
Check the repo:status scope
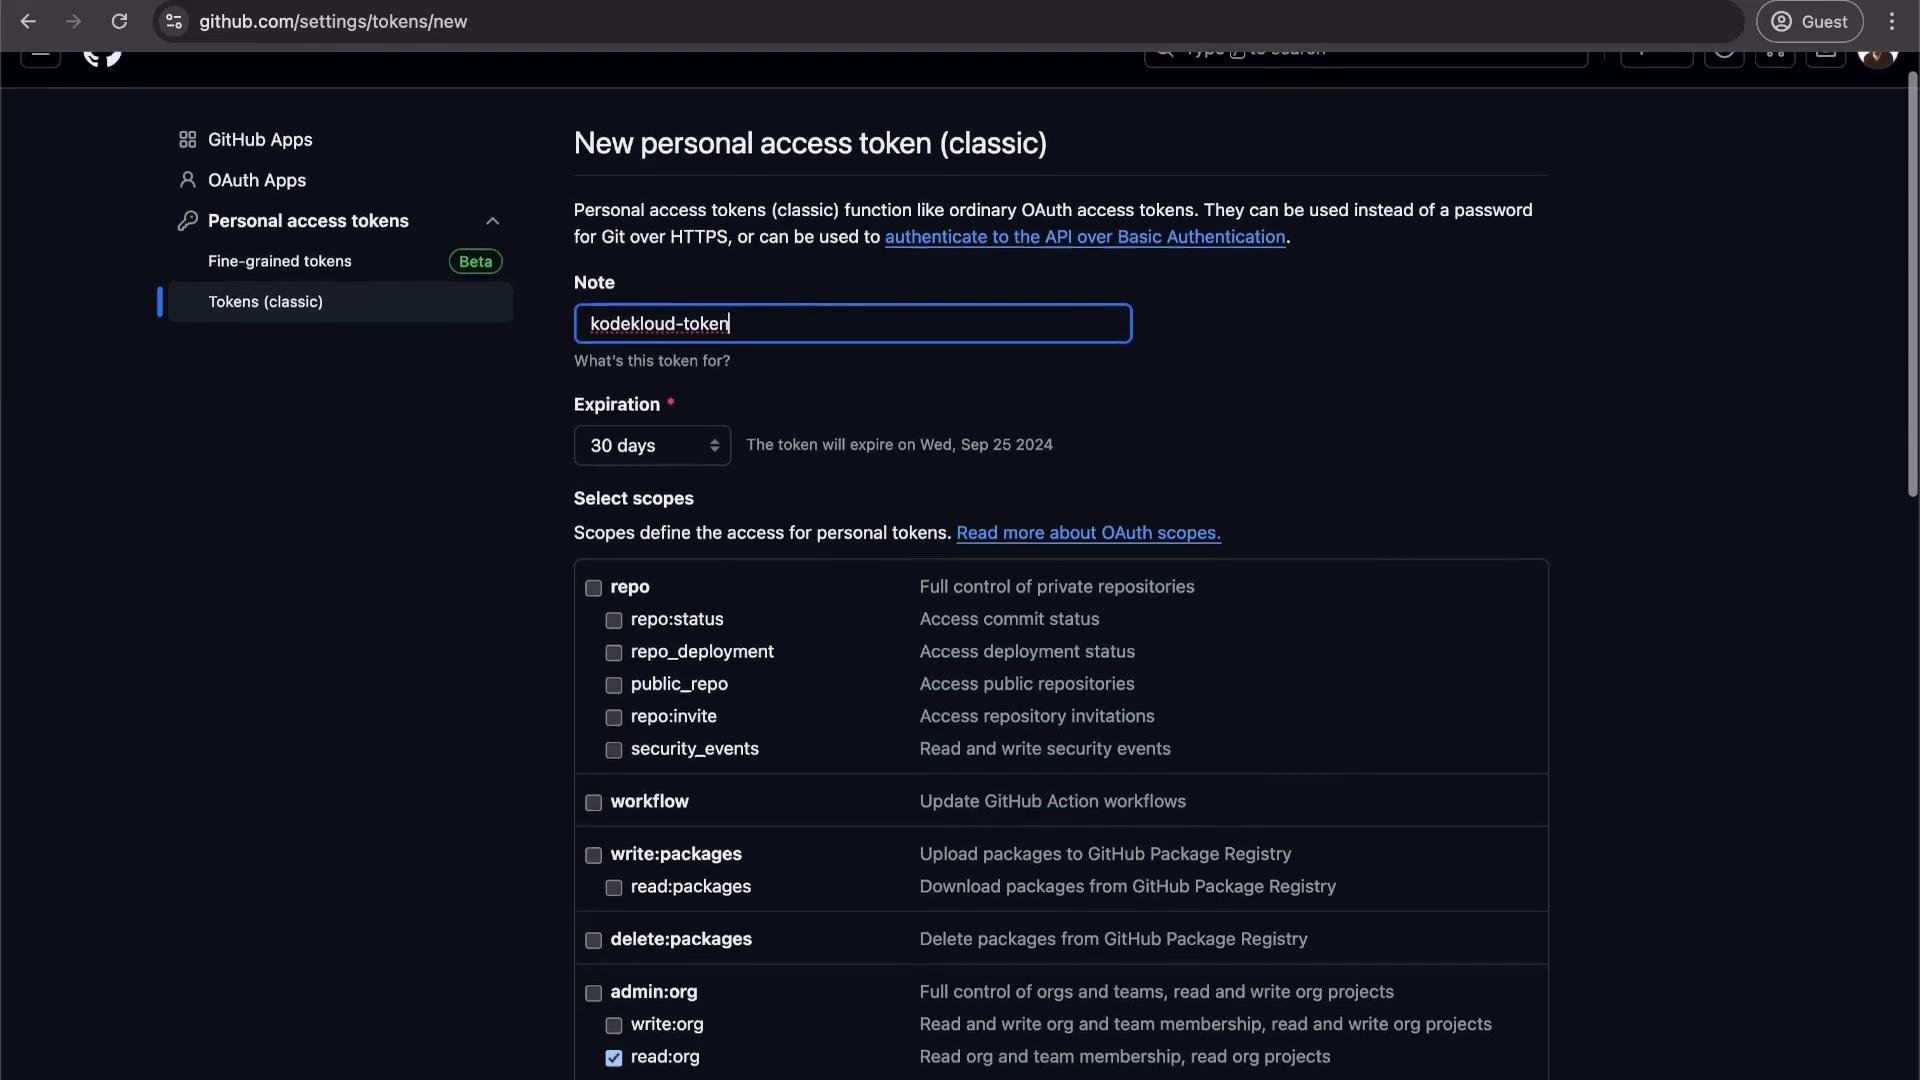[x=614, y=621]
